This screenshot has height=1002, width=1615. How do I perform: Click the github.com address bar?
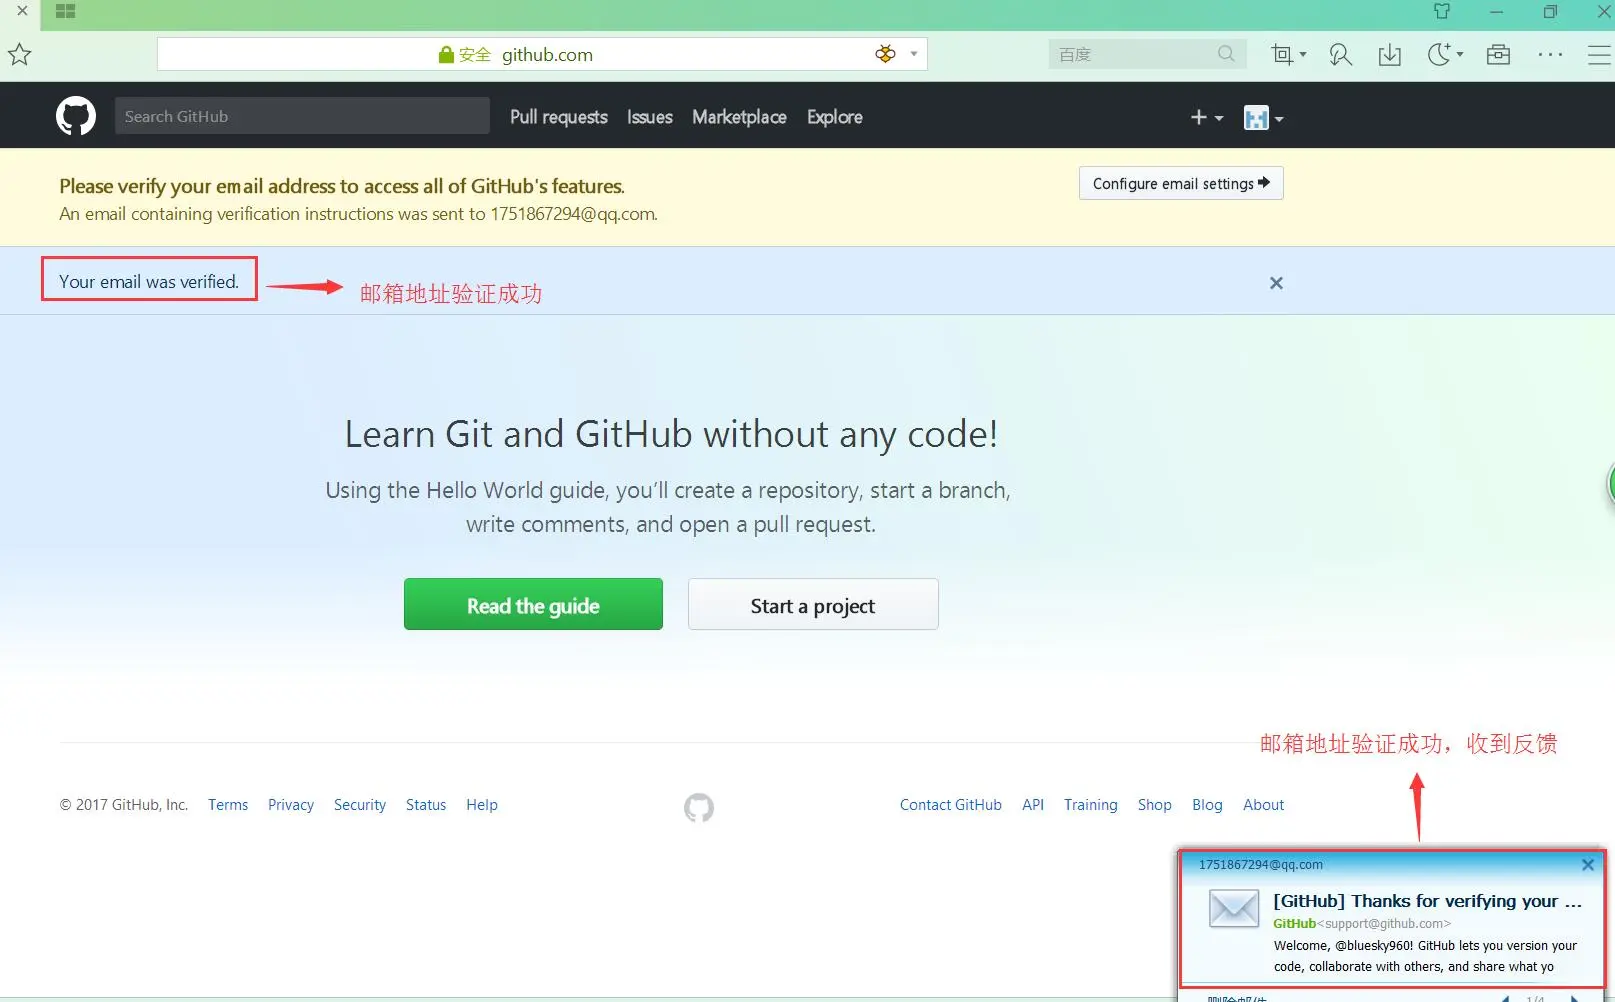pos(542,54)
